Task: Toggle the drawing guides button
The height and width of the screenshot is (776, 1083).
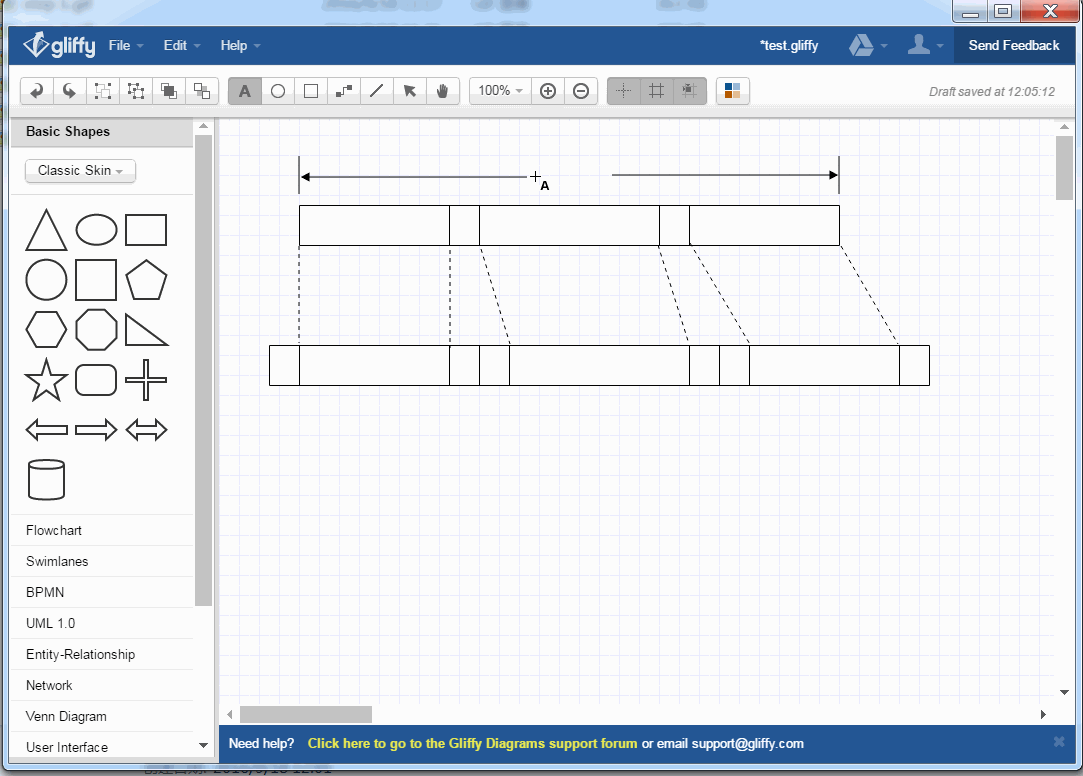Action: (623, 91)
